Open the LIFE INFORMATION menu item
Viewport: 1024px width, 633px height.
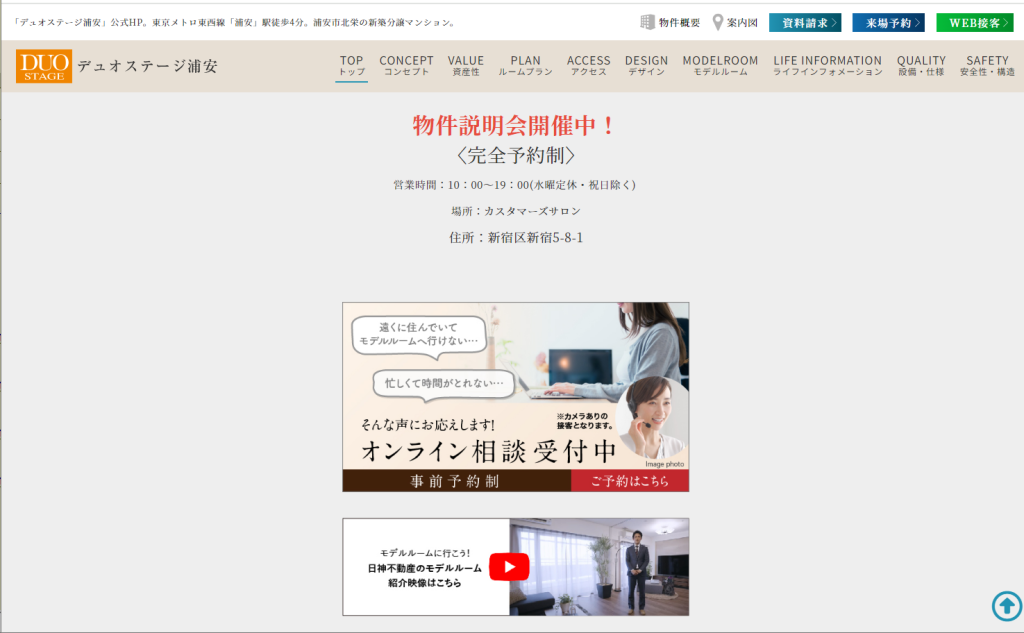click(x=827, y=66)
